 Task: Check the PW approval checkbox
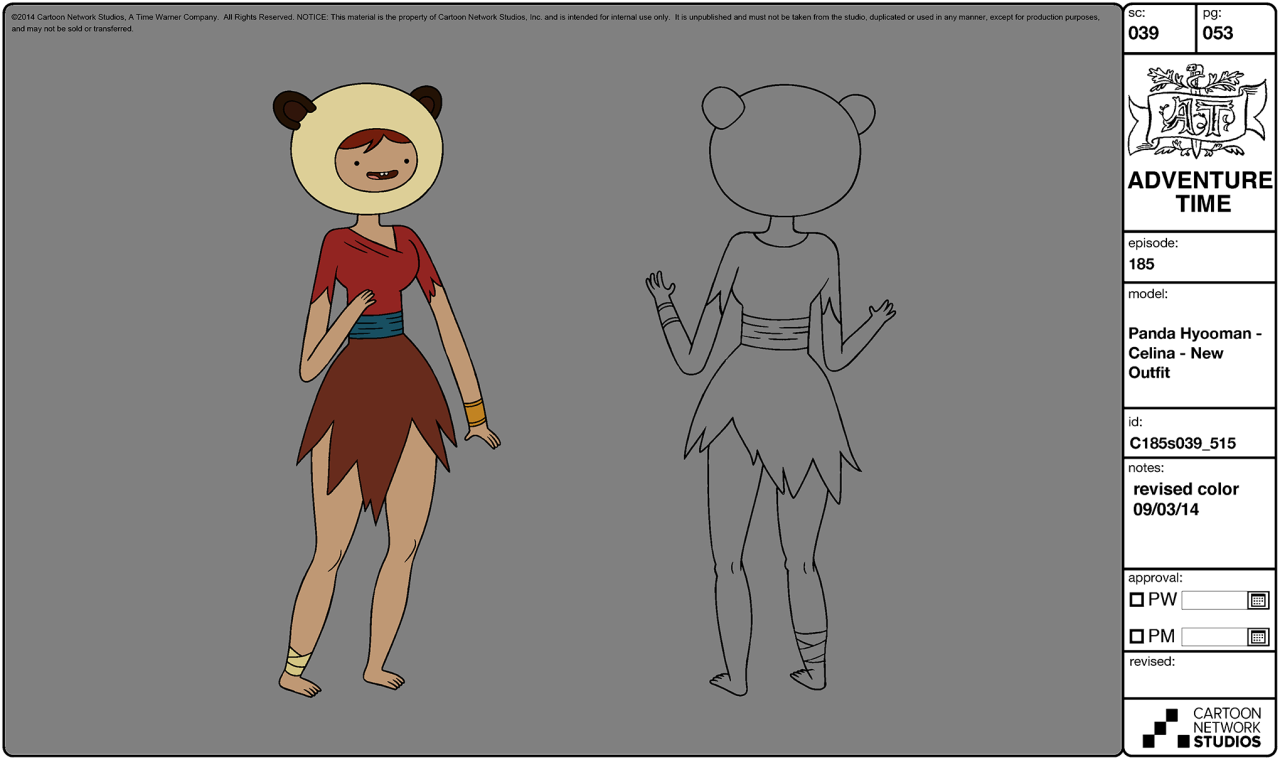1136,600
